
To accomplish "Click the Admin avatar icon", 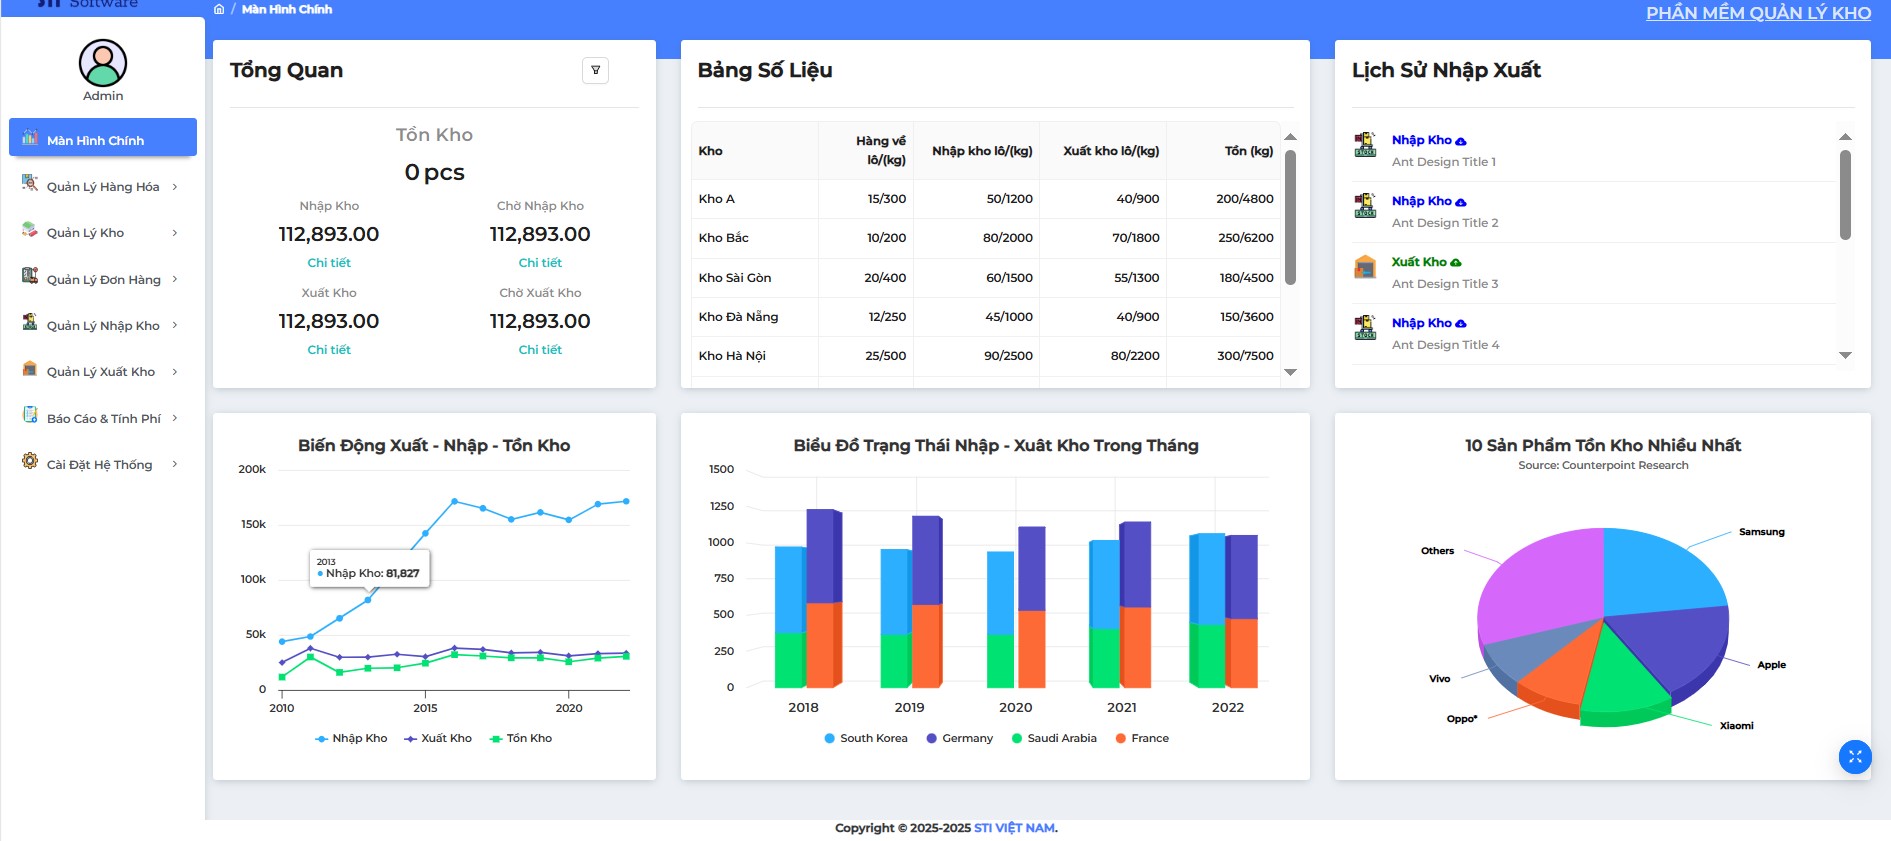I will click(103, 63).
